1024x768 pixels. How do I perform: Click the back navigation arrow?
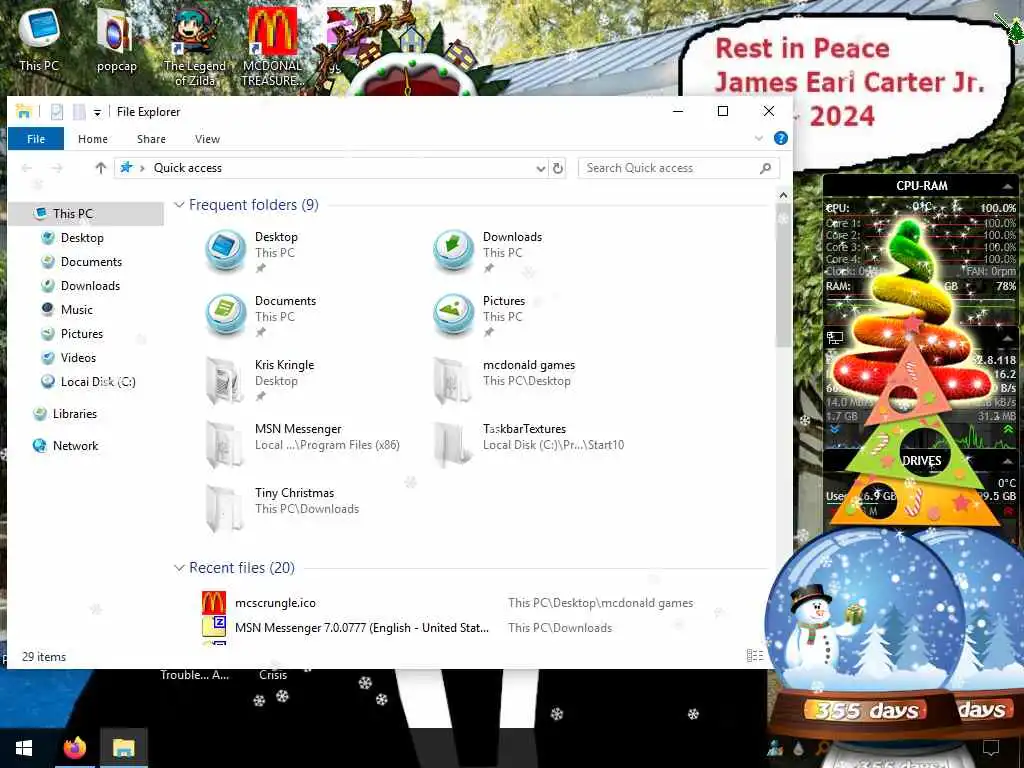[27, 168]
